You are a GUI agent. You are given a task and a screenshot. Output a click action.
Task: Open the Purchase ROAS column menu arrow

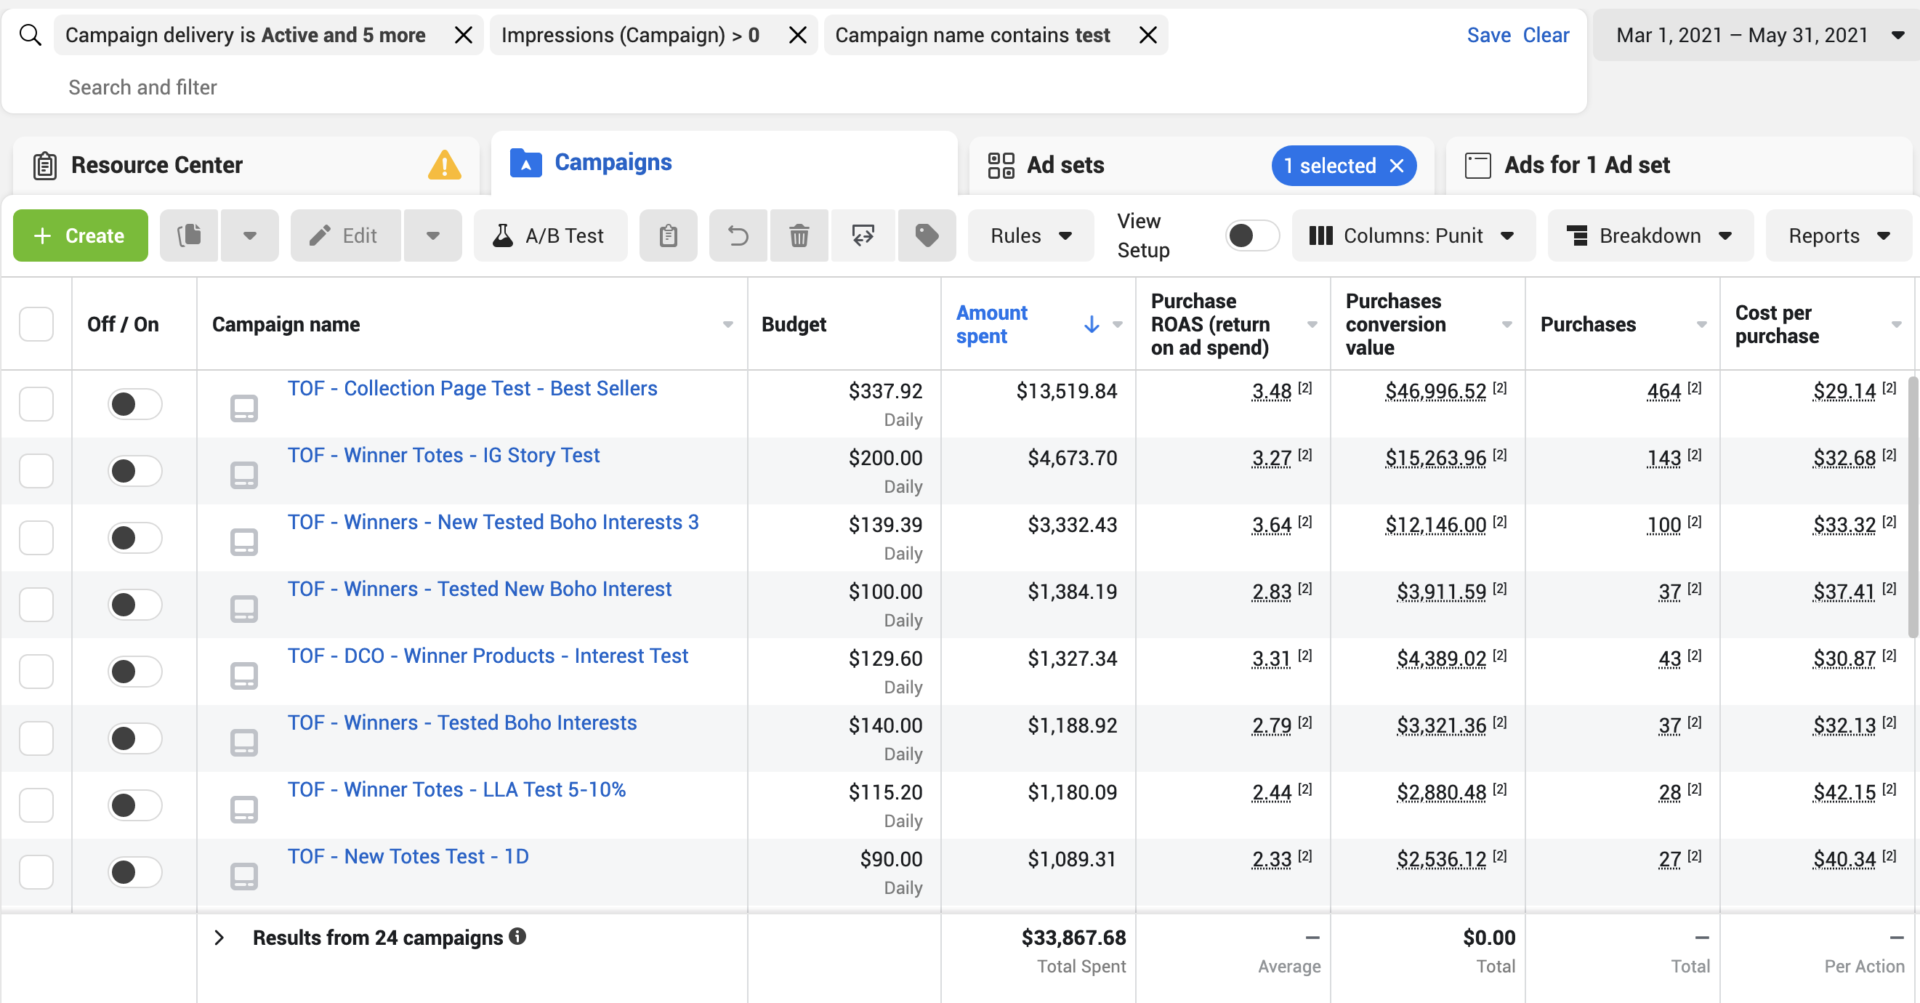1312,324
